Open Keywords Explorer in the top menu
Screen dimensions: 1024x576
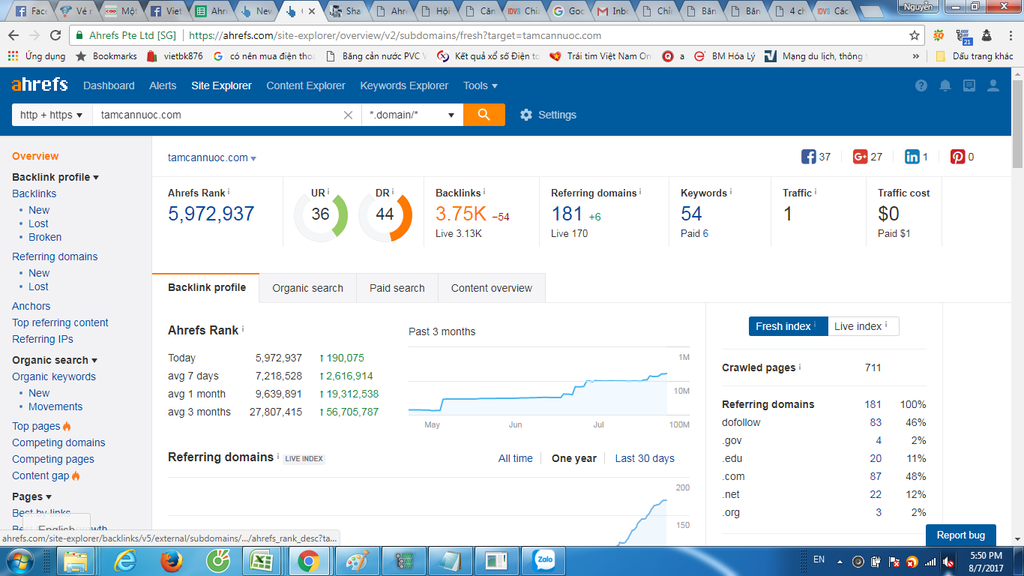pos(404,86)
